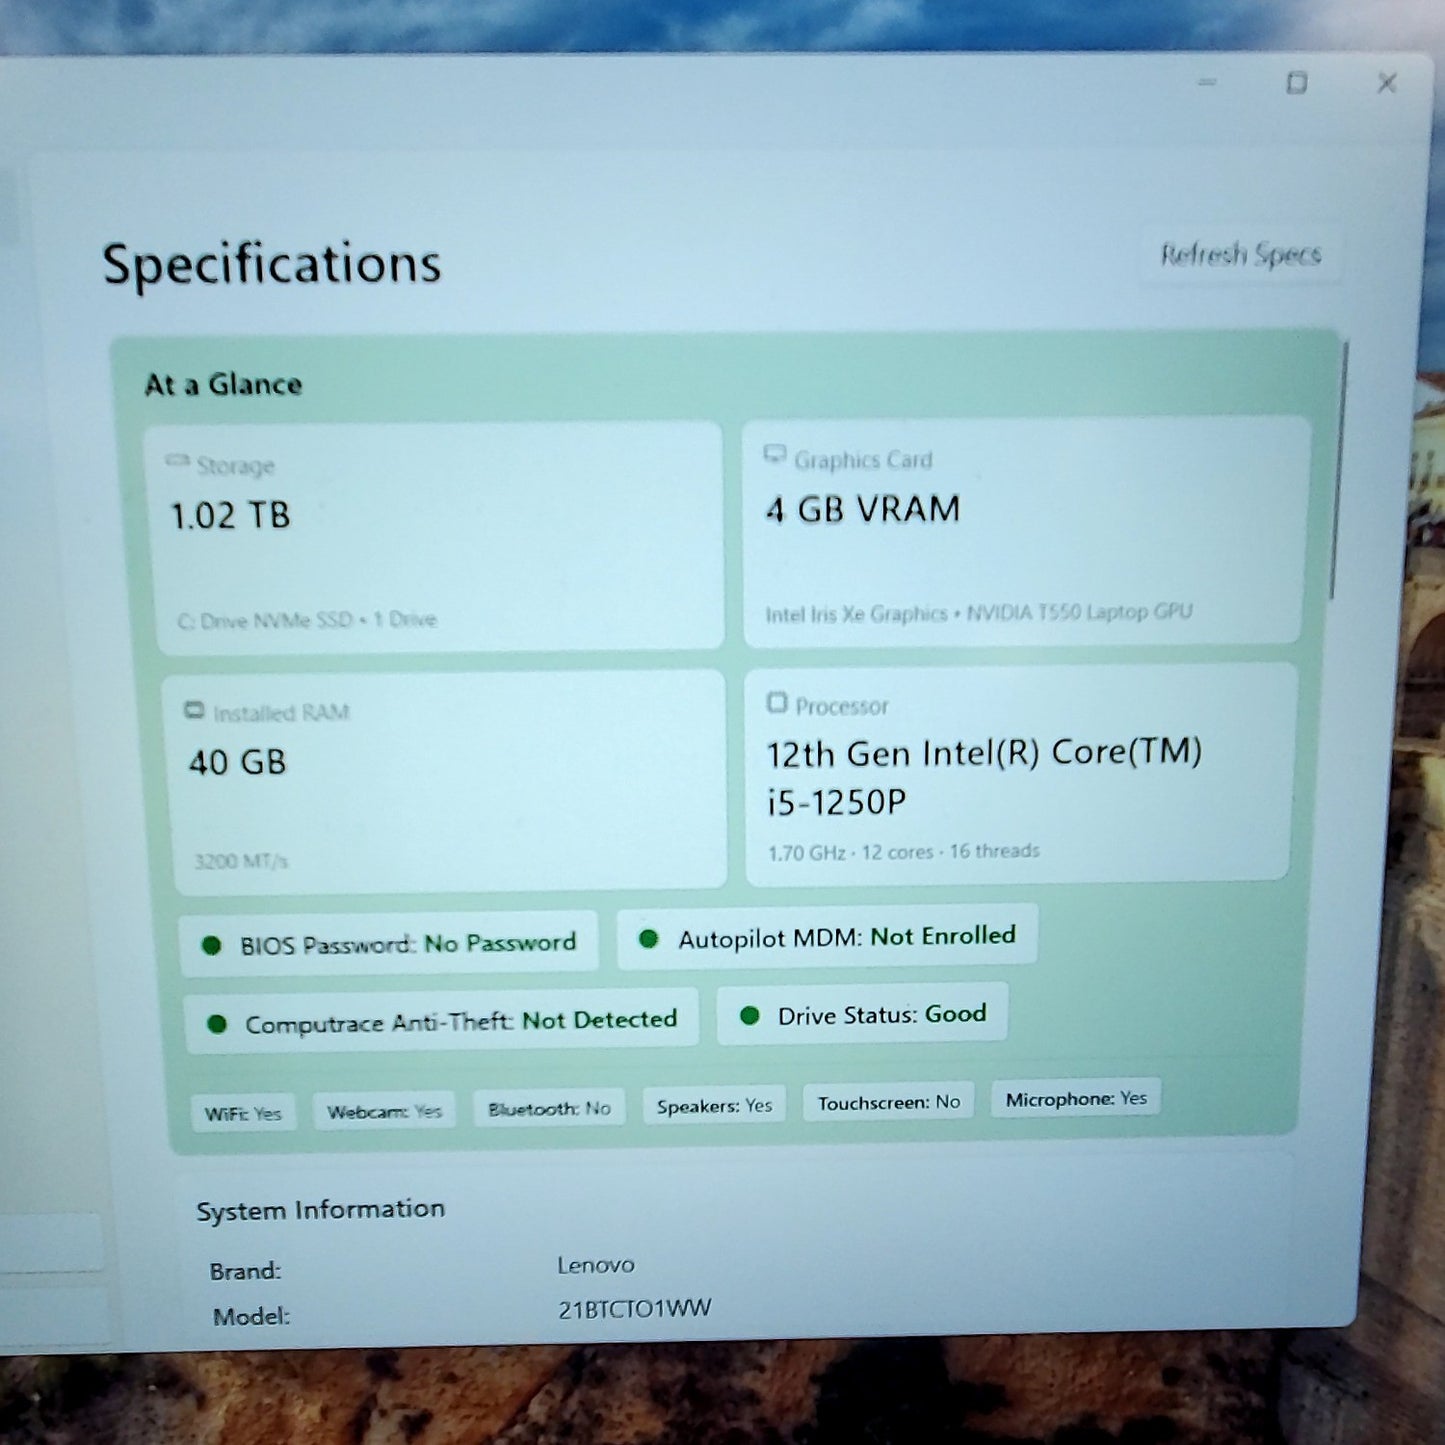
Task: Click the Brand value Lenovo
Action: pos(596,1266)
